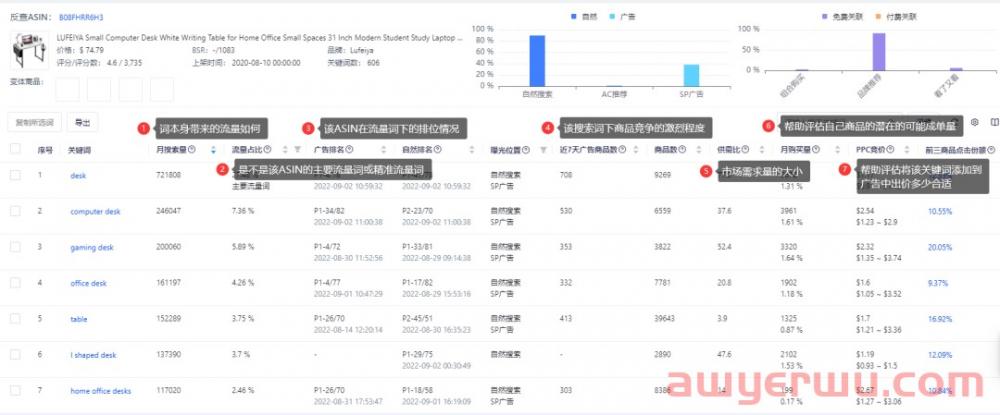Click the SP广告 bar in chart
Viewport: 1000px width, 415px height.
tap(691, 75)
